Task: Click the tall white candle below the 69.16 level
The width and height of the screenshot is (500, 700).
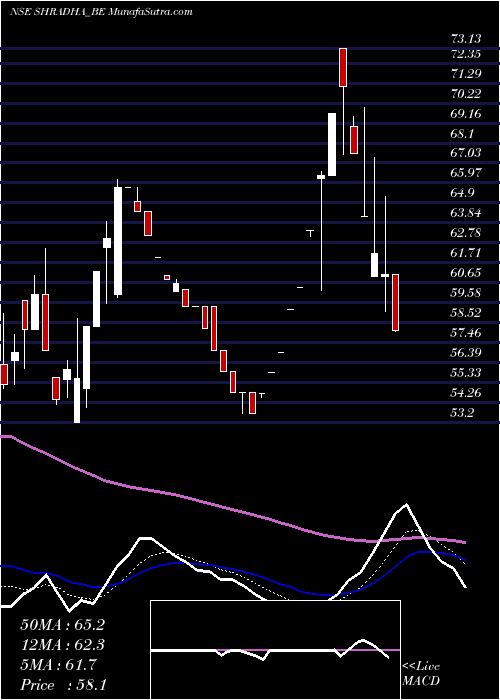Action: [332, 144]
